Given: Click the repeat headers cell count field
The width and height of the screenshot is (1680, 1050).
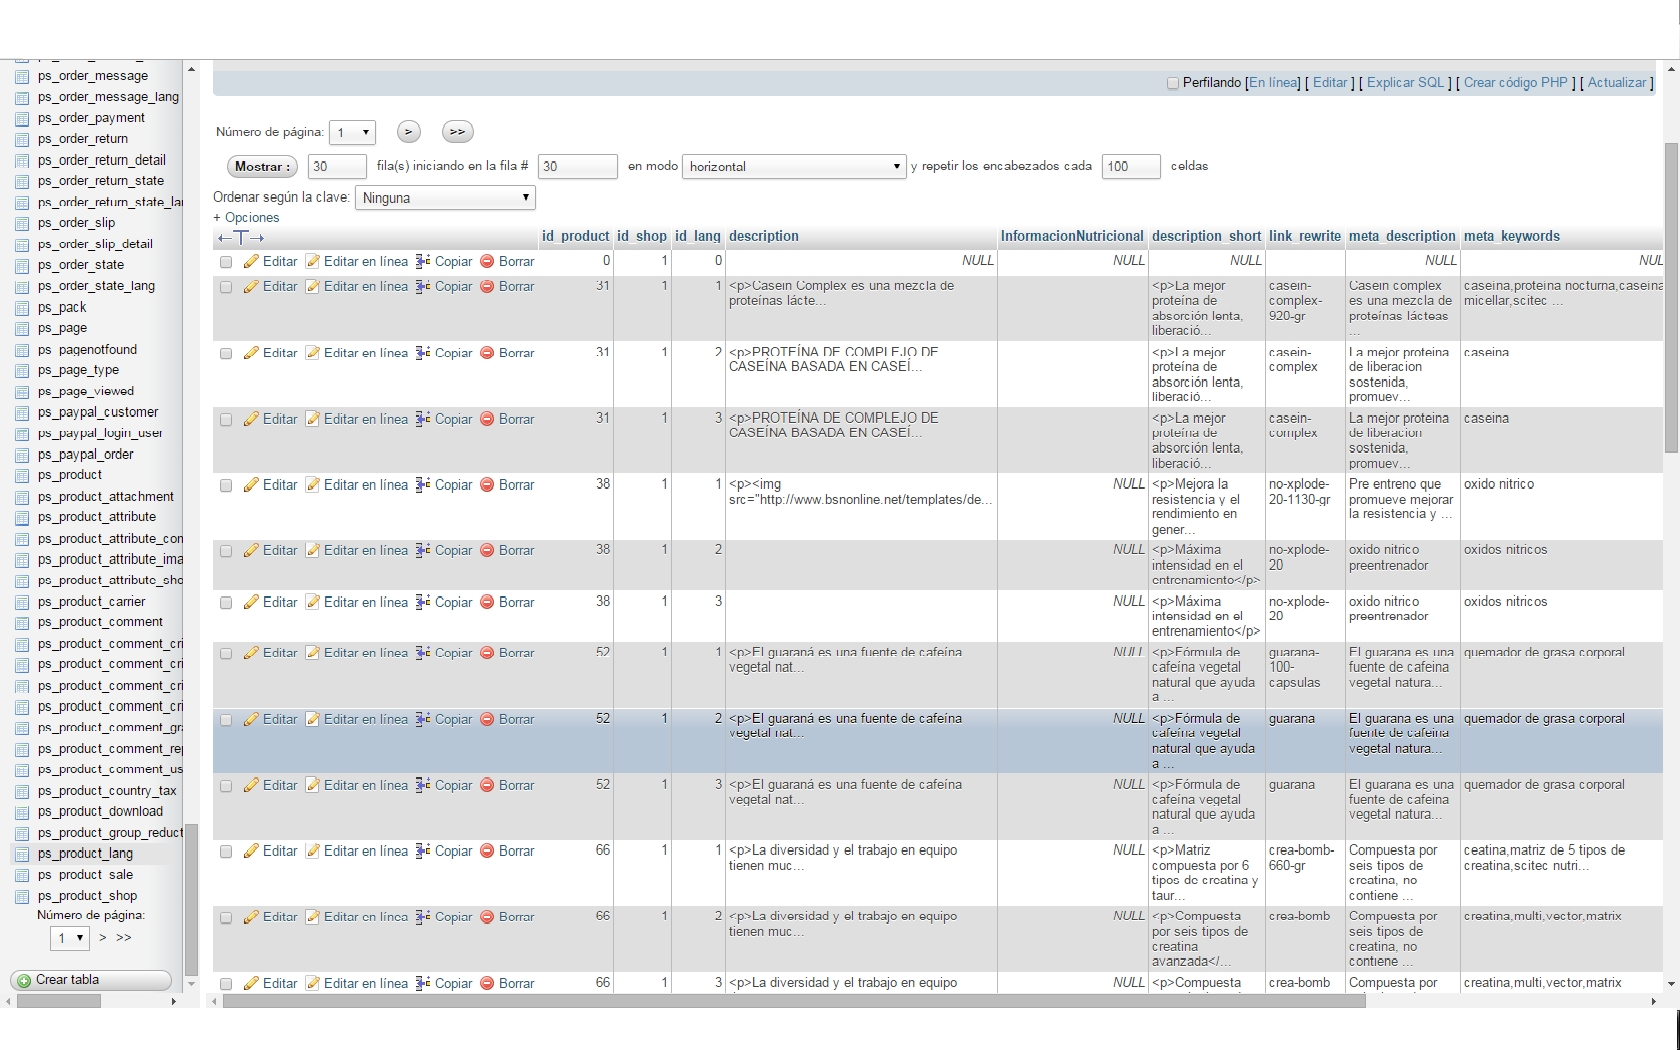Looking at the screenshot, I should [1130, 167].
